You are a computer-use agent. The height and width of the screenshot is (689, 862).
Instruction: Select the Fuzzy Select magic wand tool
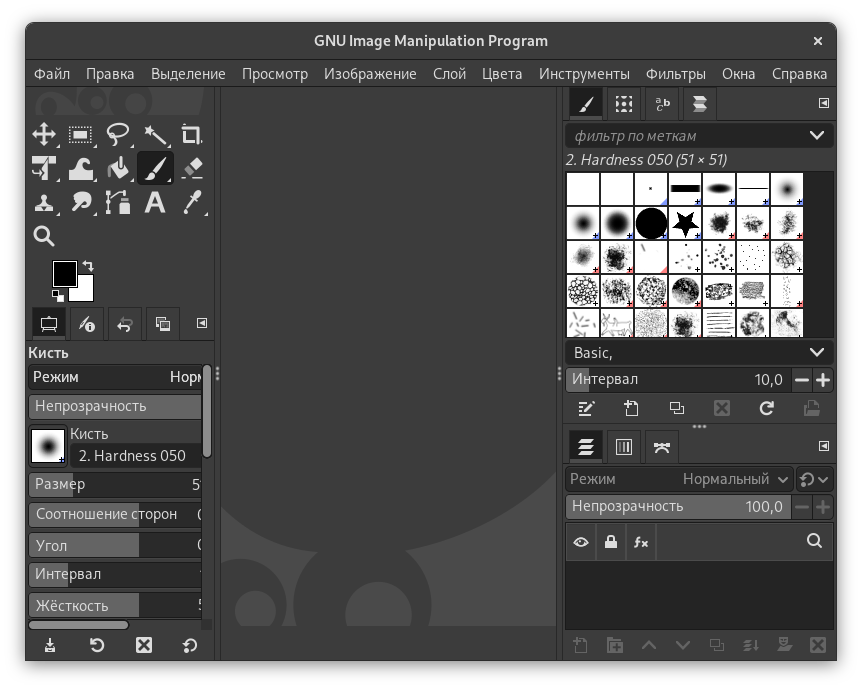click(x=156, y=134)
